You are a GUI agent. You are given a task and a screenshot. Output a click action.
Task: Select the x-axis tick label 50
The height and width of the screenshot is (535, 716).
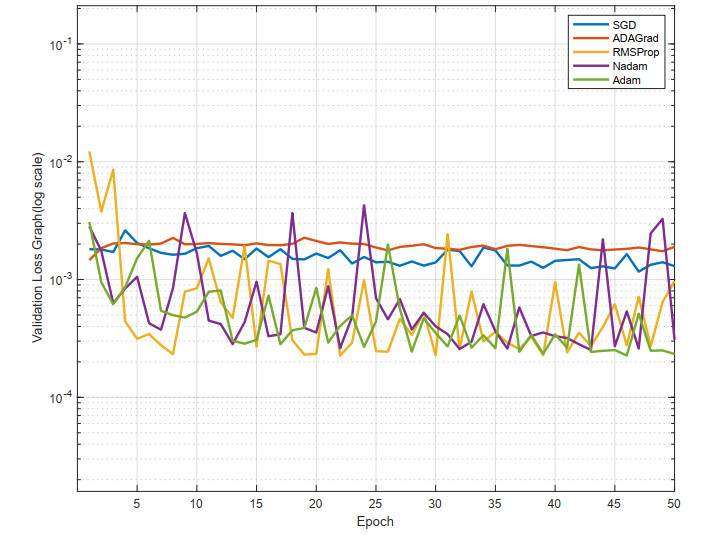point(674,503)
